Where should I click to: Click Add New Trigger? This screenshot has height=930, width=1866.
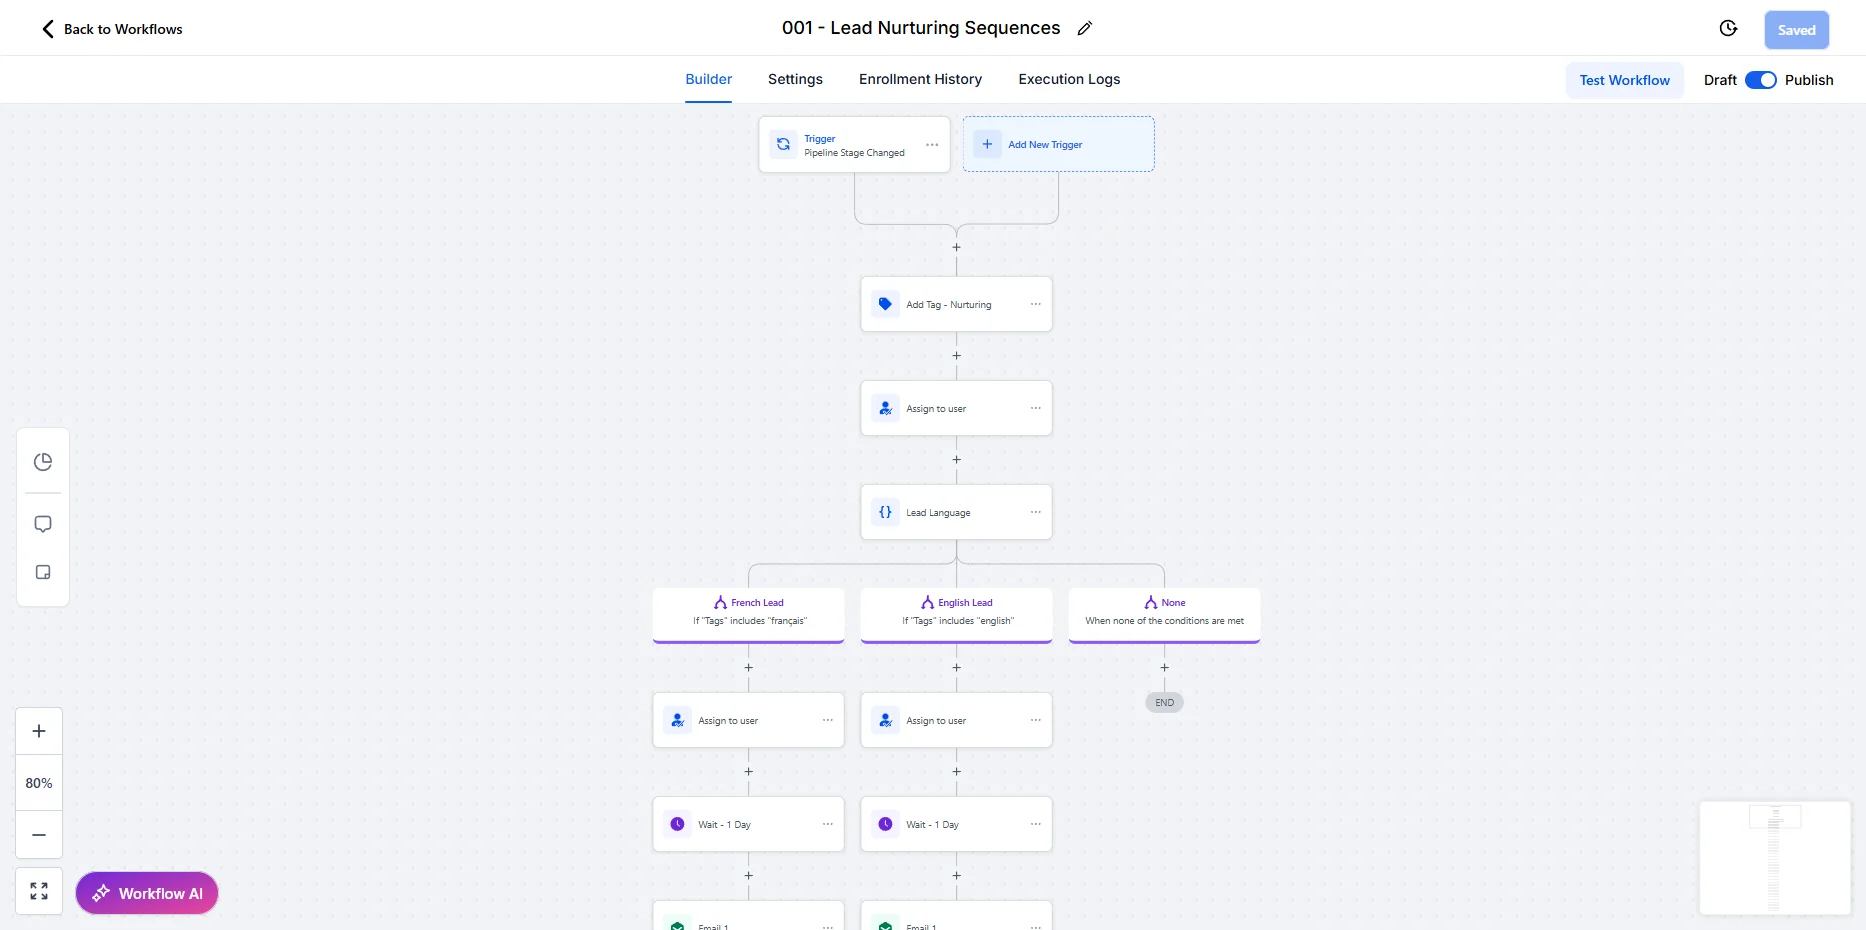[1058, 144]
